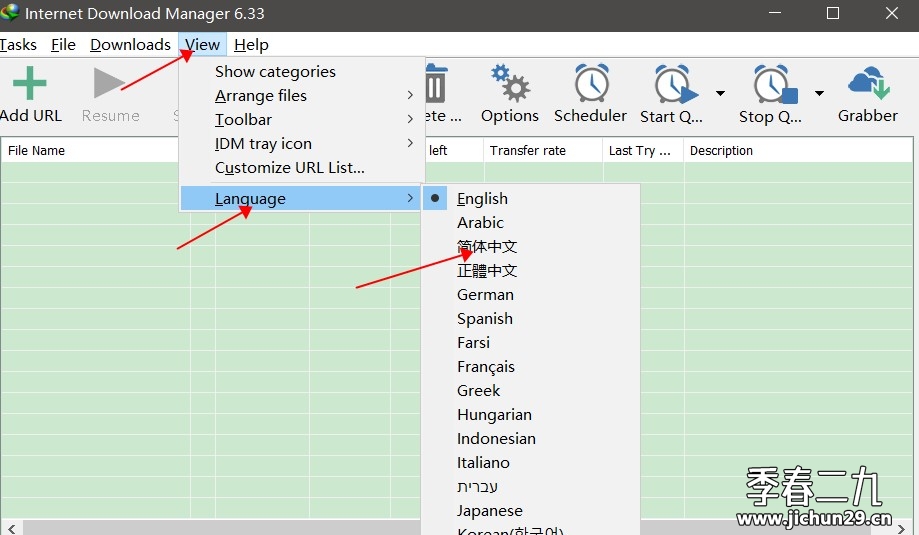The width and height of the screenshot is (919, 535).
Task: Close the View menu
Action: click(x=203, y=45)
